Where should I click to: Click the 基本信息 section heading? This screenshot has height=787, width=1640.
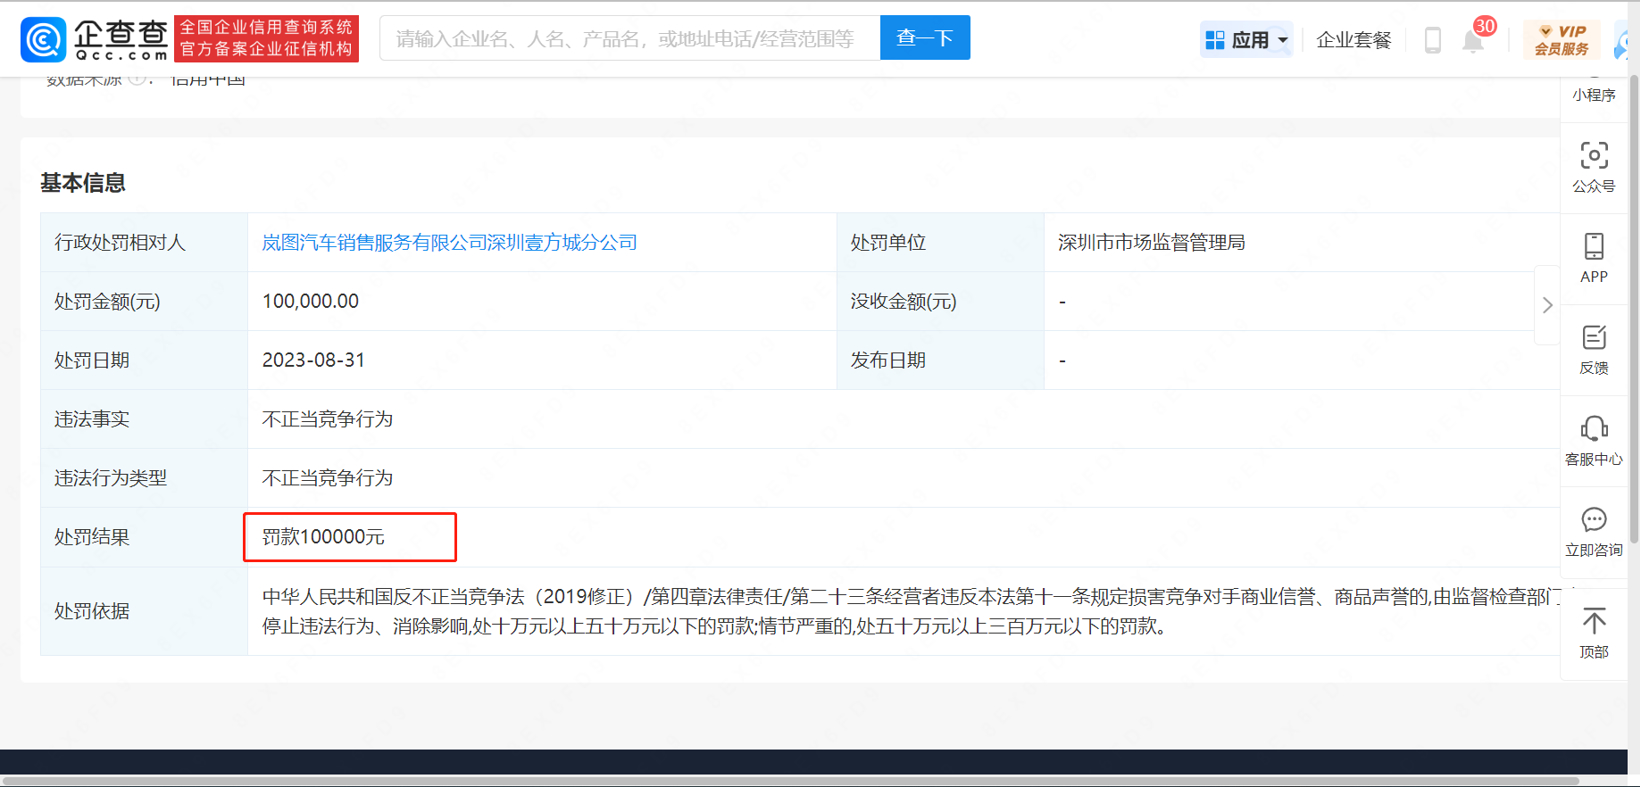pyautogui.click(x=83, y=183)
